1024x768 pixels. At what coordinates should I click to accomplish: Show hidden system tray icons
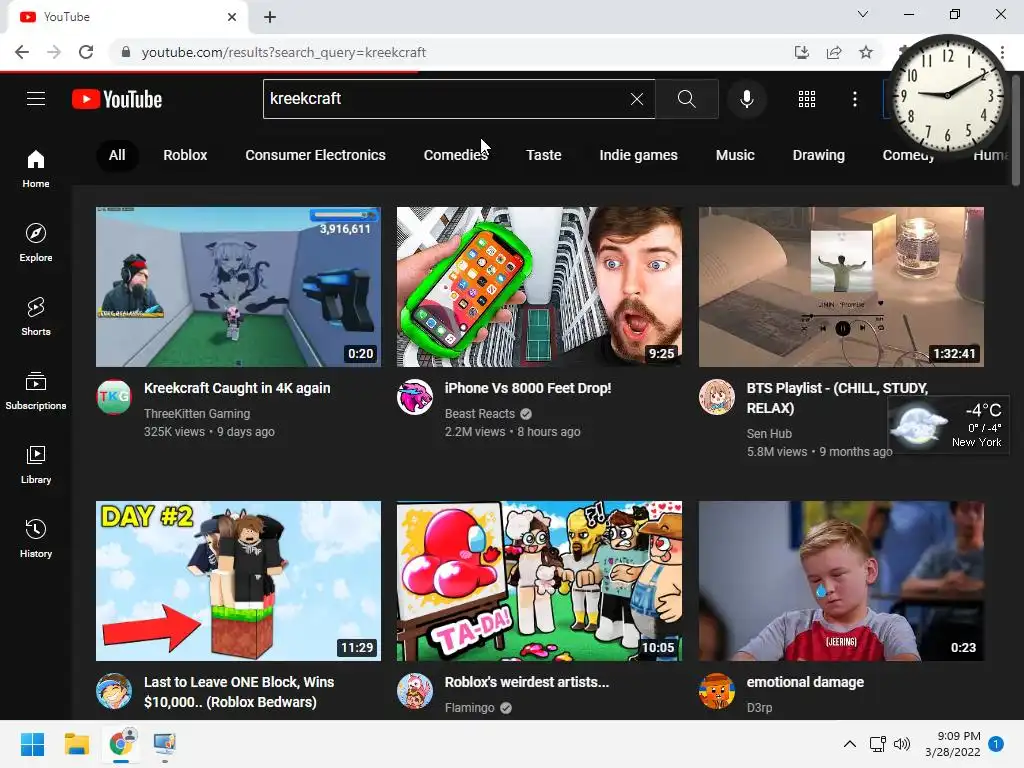pyautogui.click(x=850, y=744)
